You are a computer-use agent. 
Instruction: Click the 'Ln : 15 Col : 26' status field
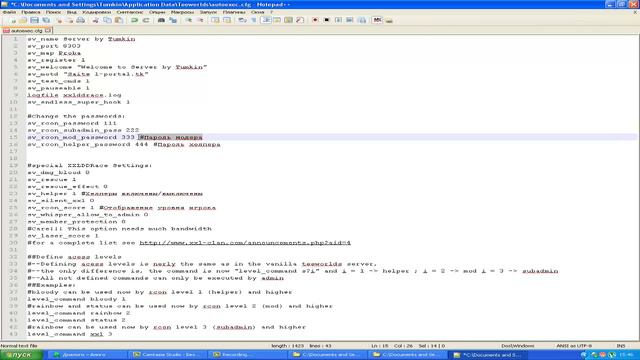click(x=391, y=346)
